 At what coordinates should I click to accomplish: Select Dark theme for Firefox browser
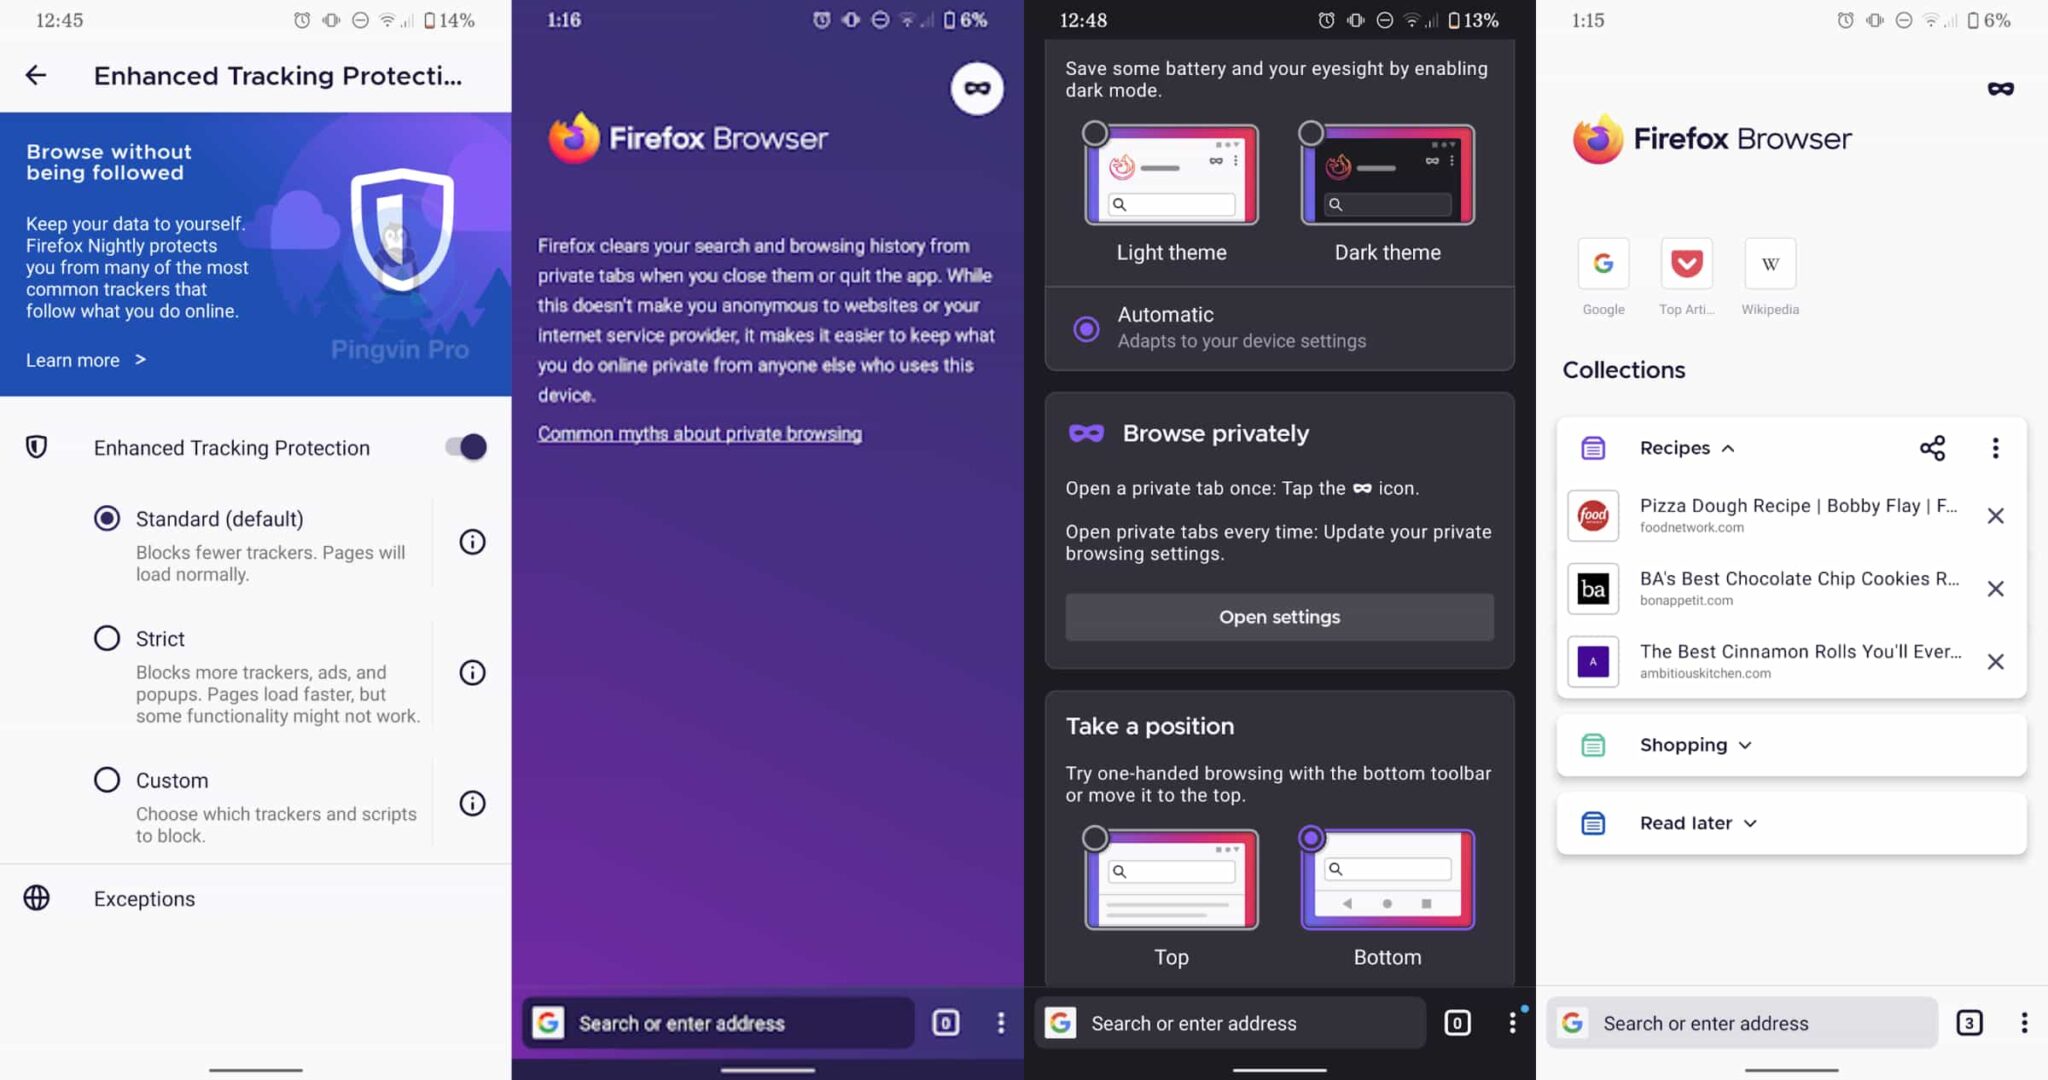(1310, 131)
